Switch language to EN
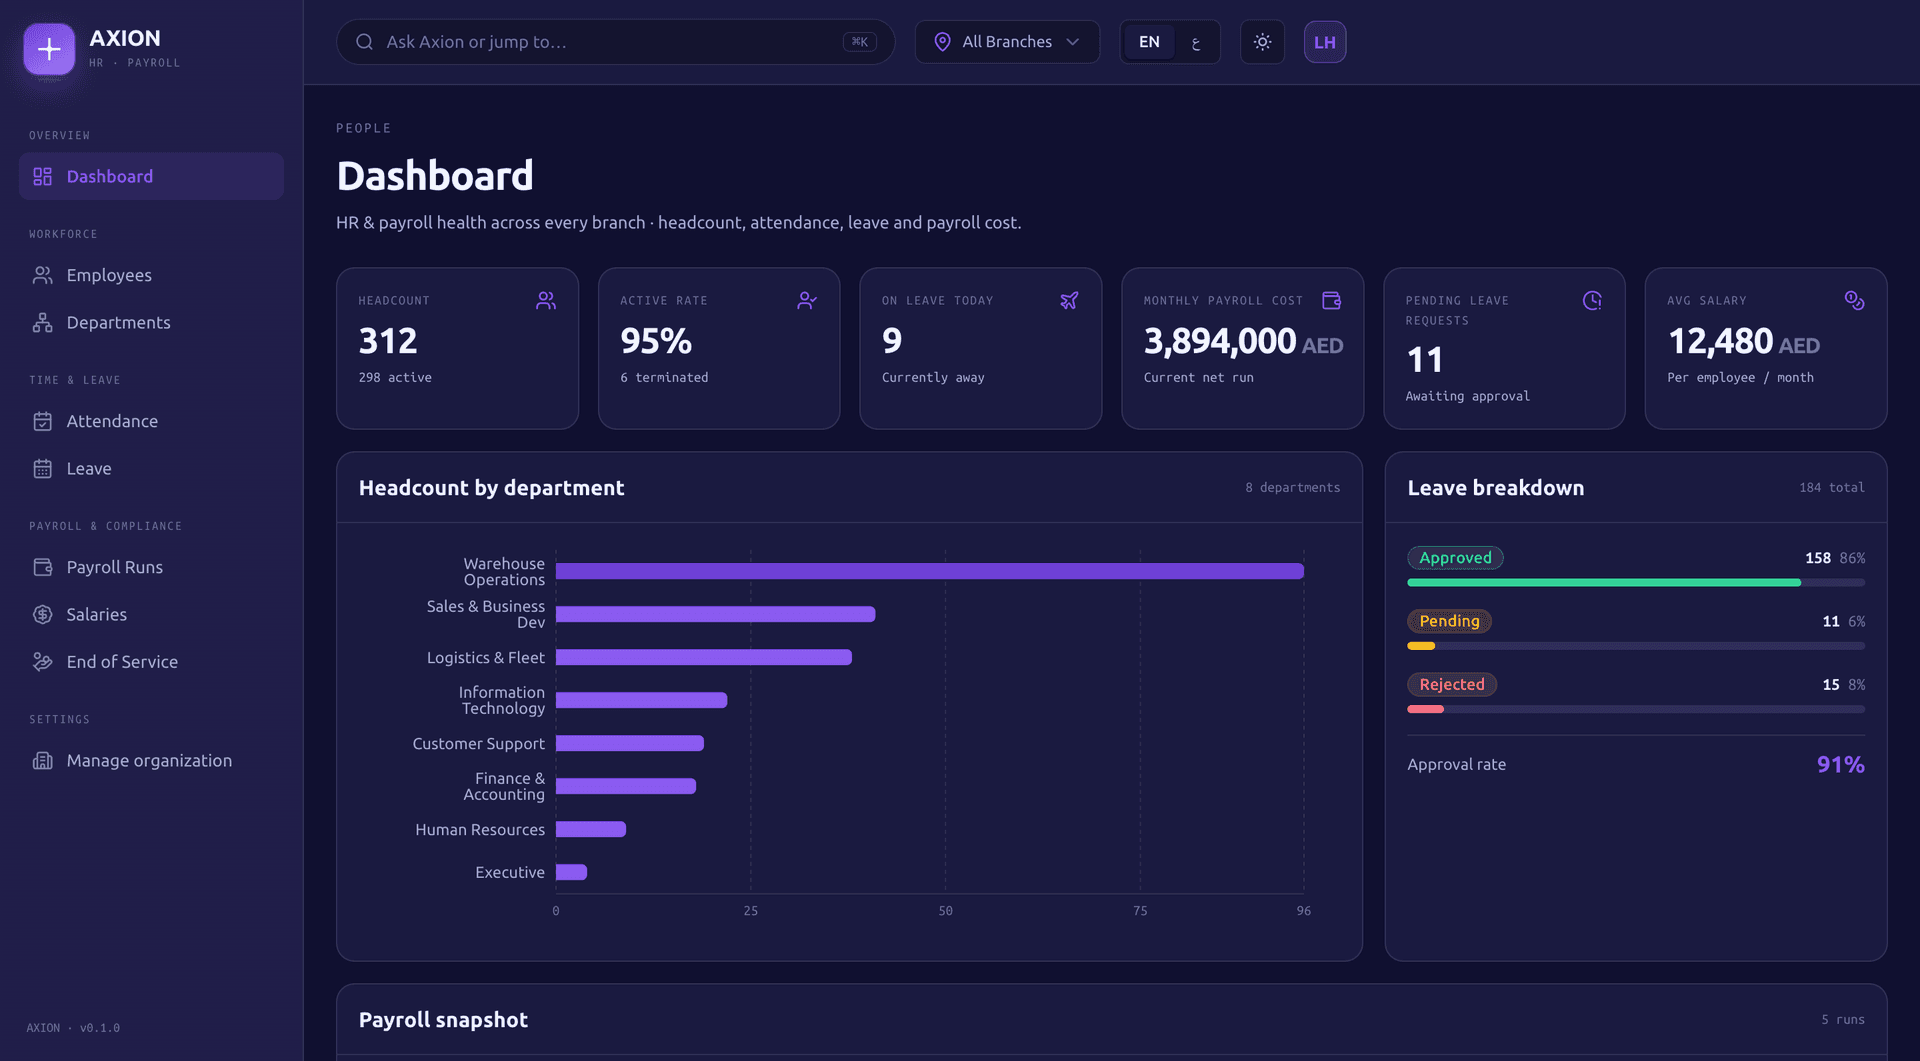Image resolution: width=1920 pixels, height=1061 pixels. pyautogui.click(x=1149, y=42)
